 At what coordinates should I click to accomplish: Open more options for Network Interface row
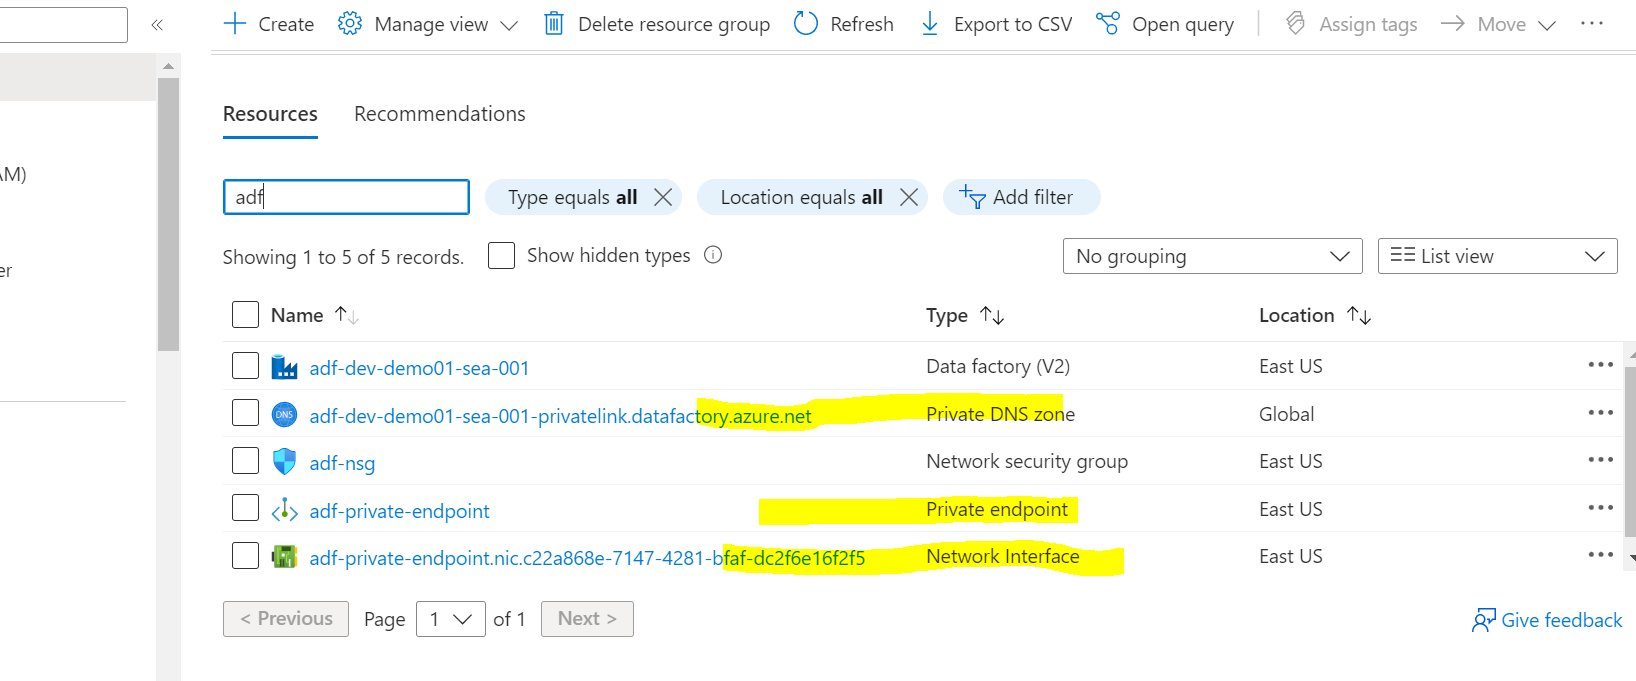point(1601,554)
